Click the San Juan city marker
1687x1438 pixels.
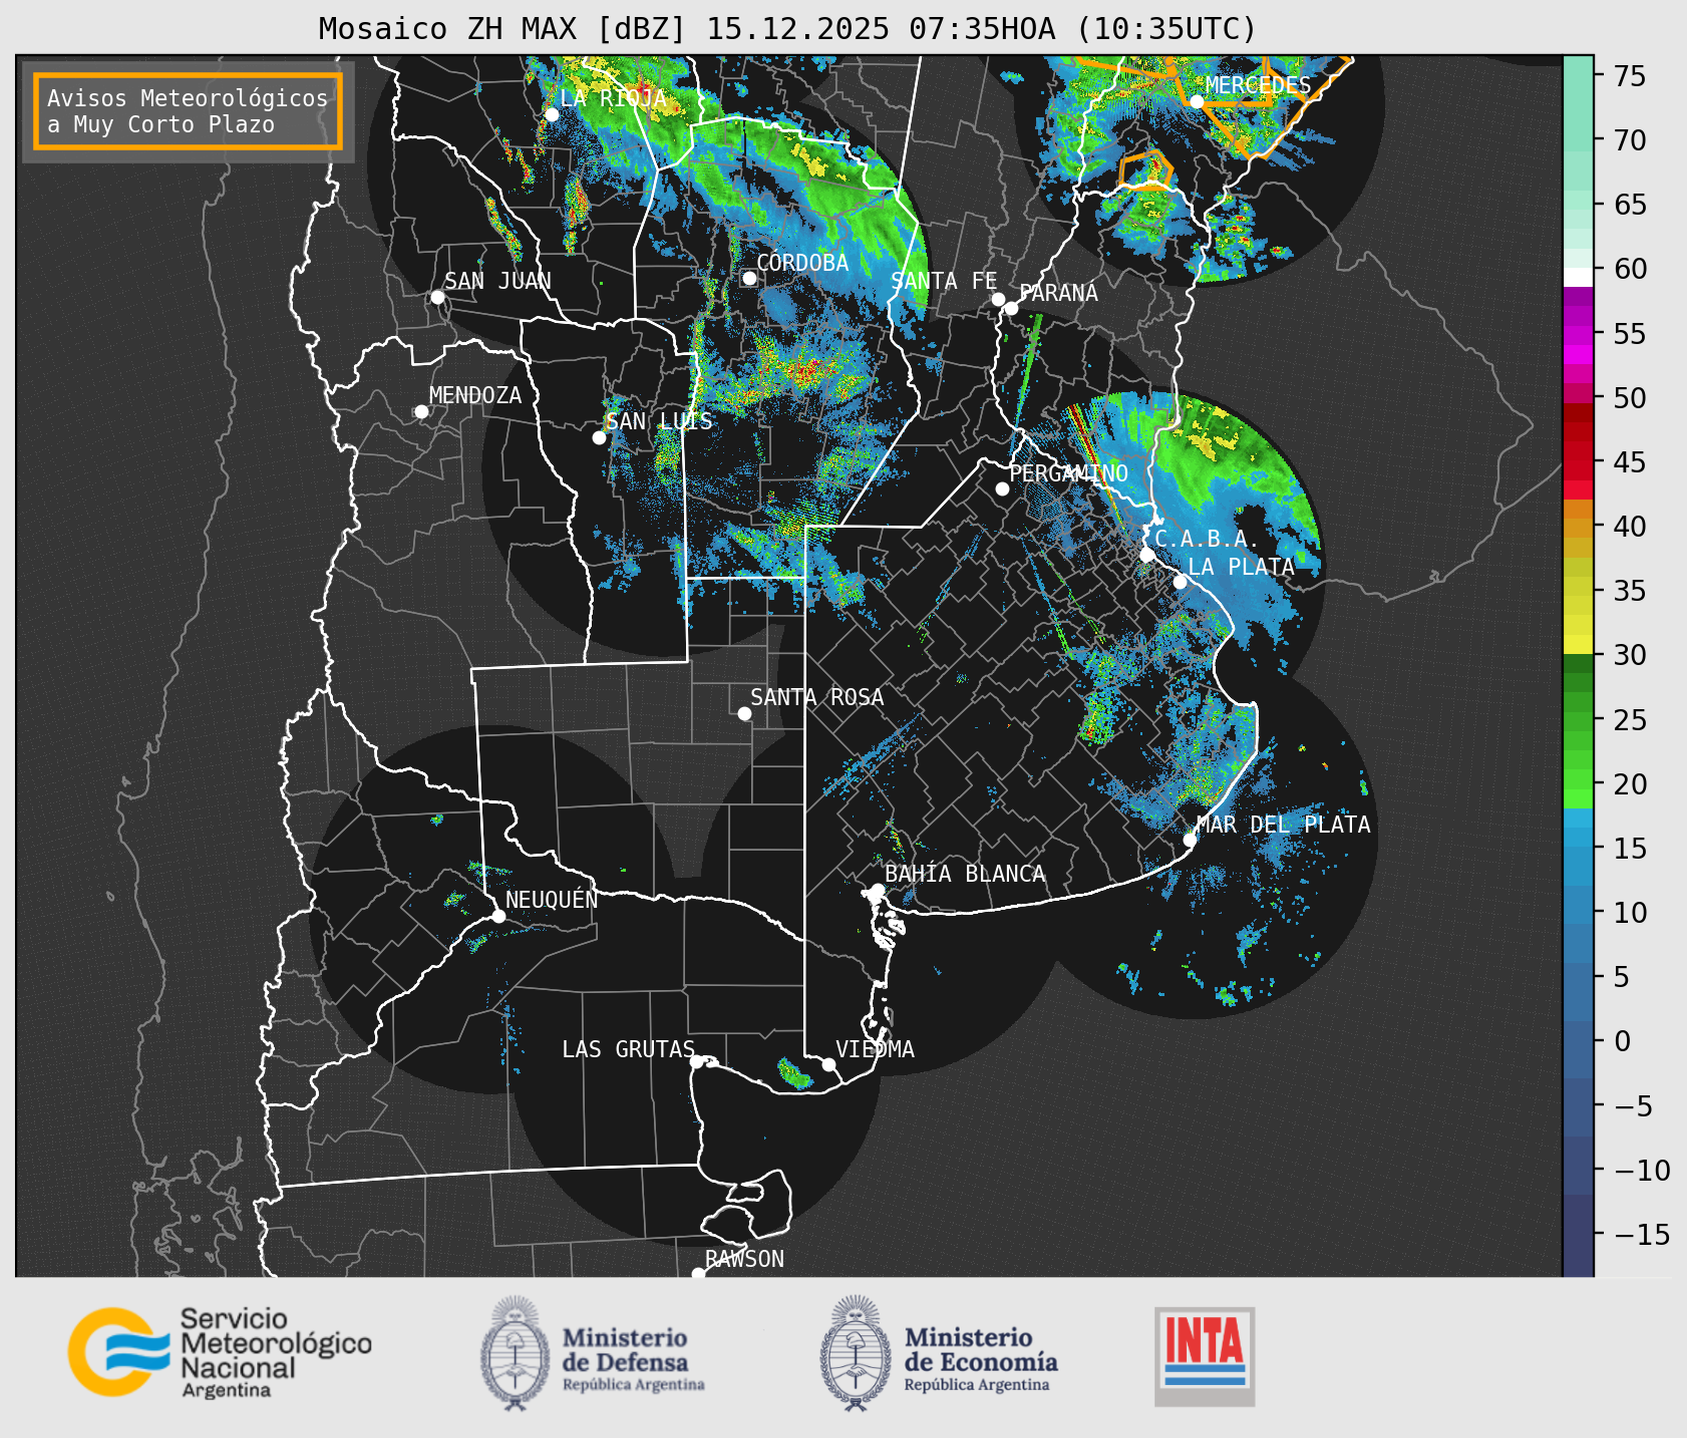437,297
